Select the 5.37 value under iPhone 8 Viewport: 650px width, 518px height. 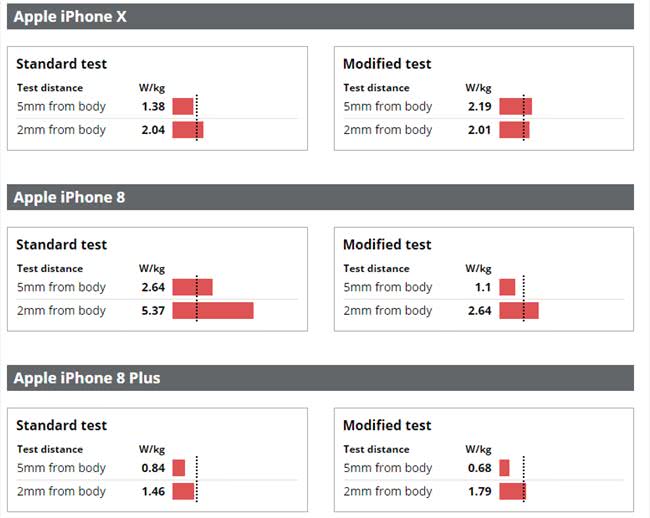pyautogui.click(x=153, y=311)
